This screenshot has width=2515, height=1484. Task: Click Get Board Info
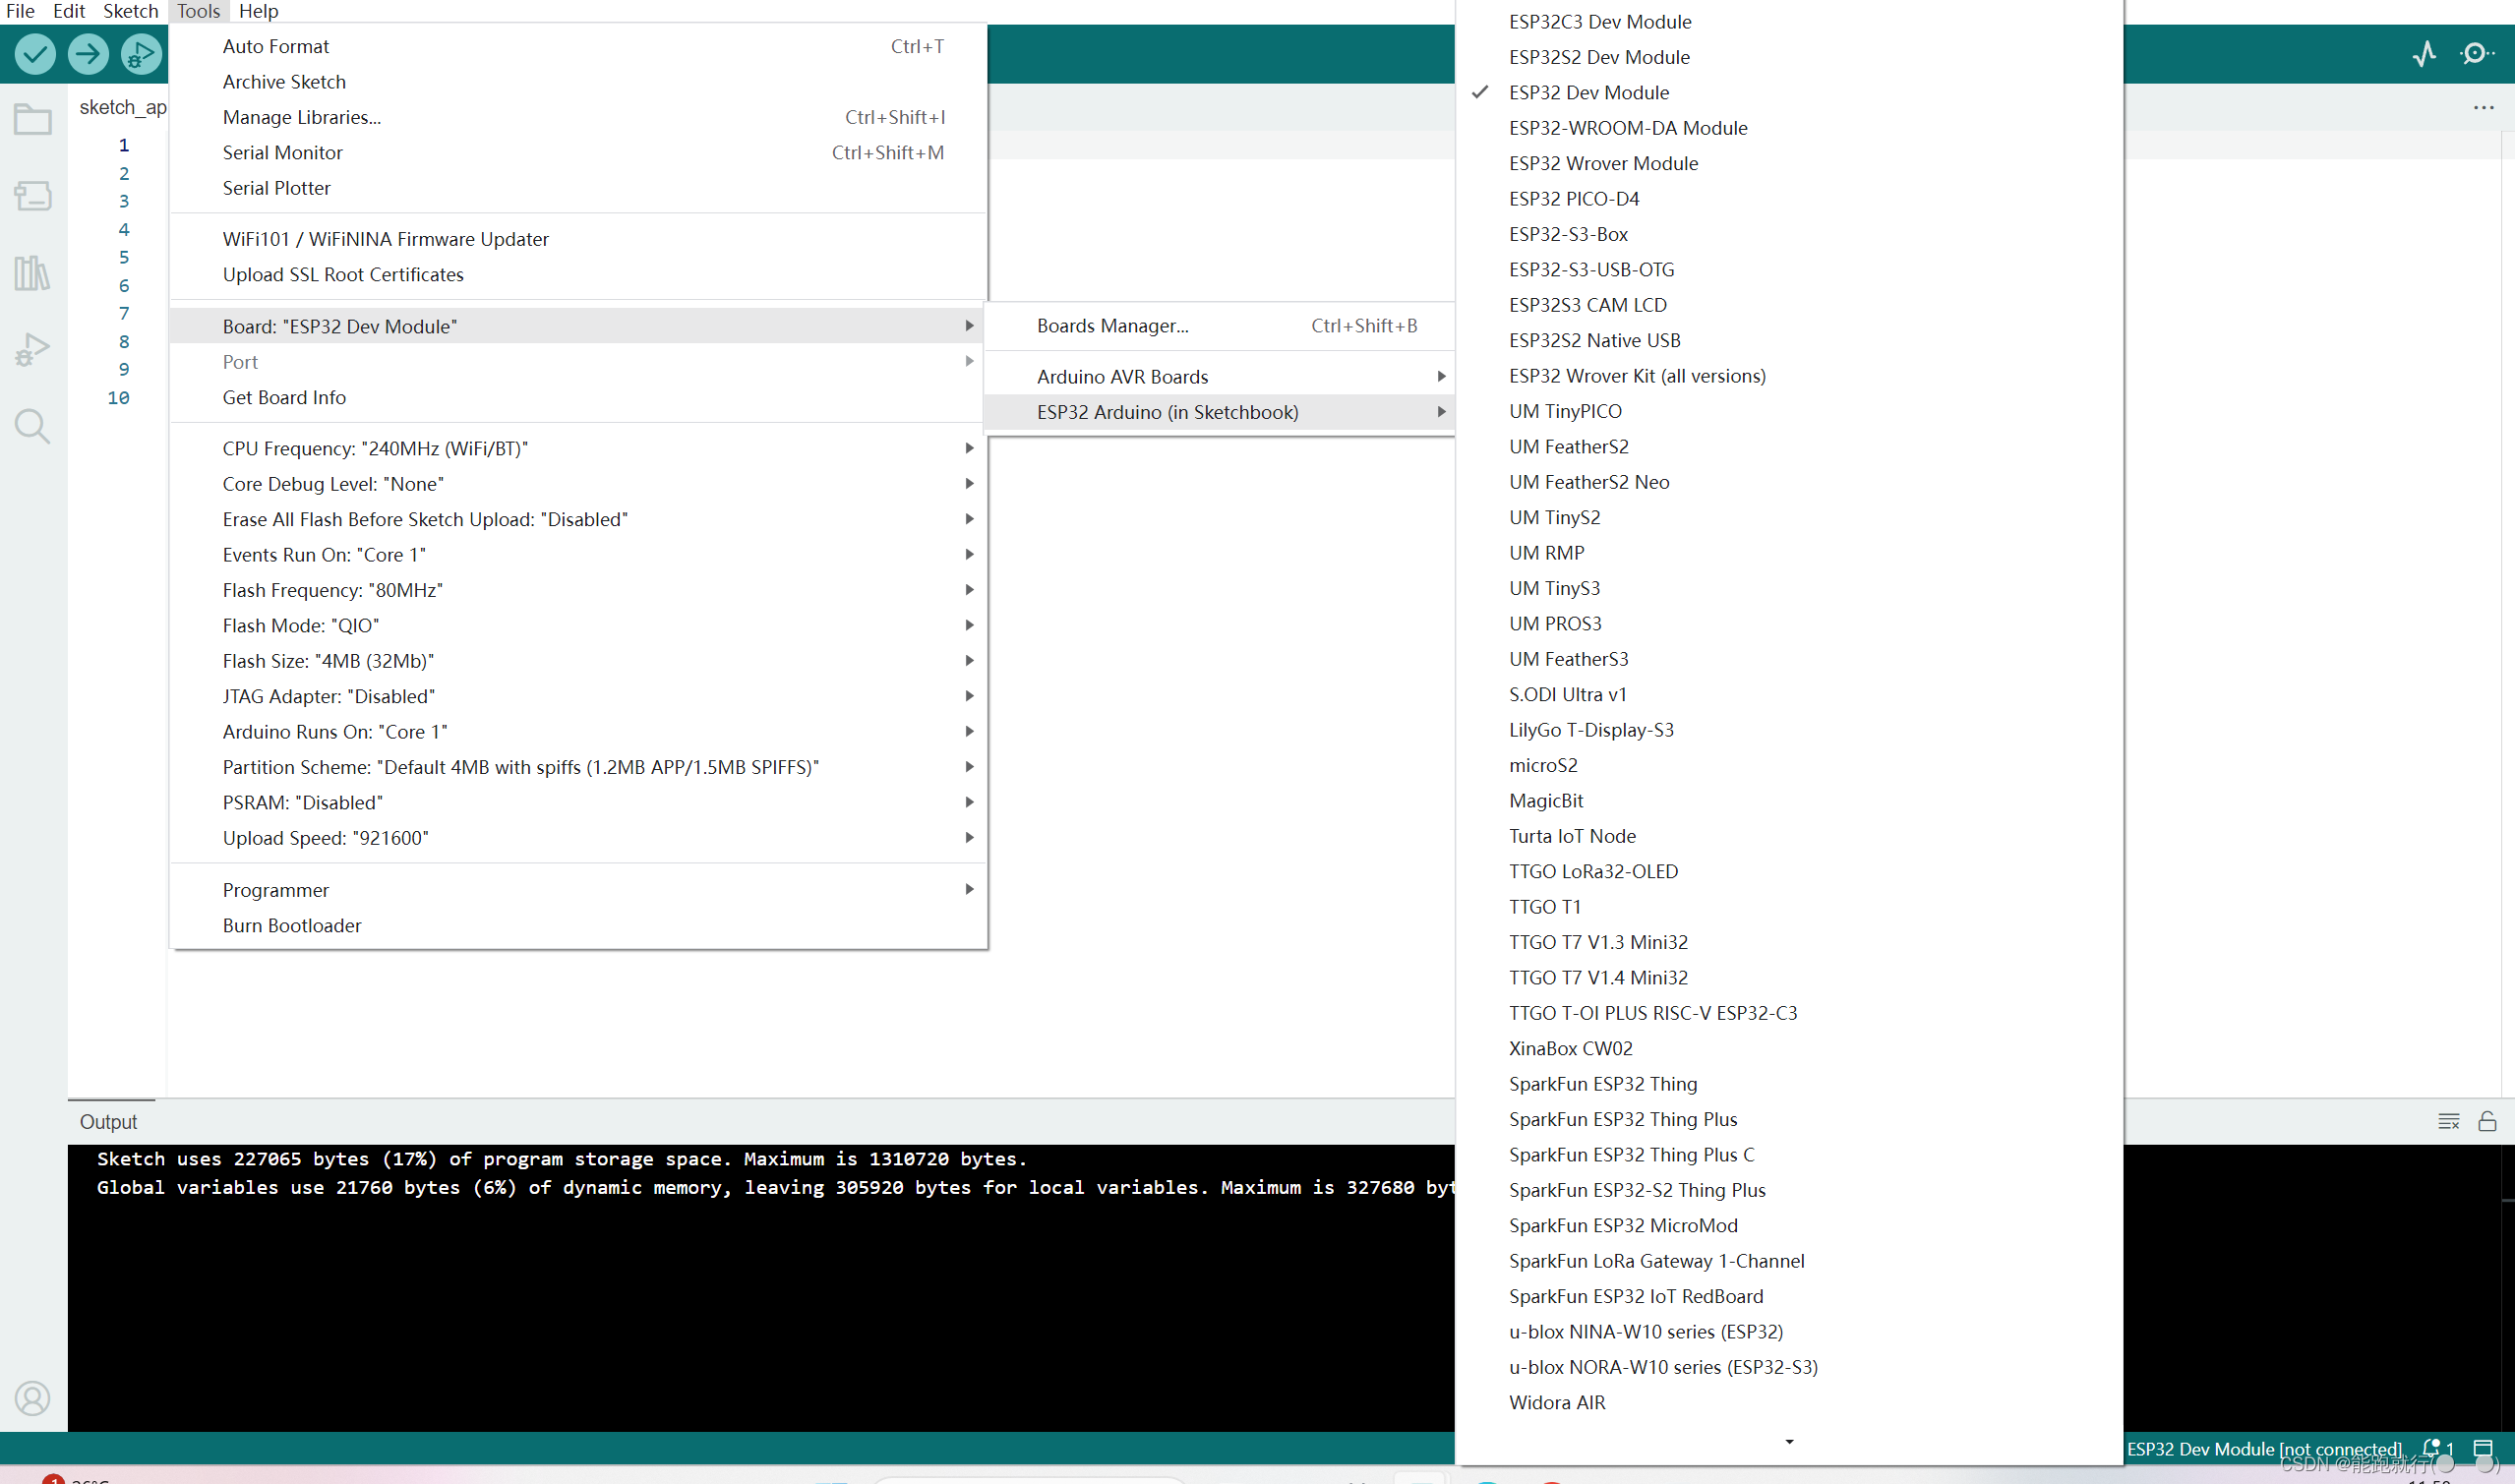[x=284, y=397]
